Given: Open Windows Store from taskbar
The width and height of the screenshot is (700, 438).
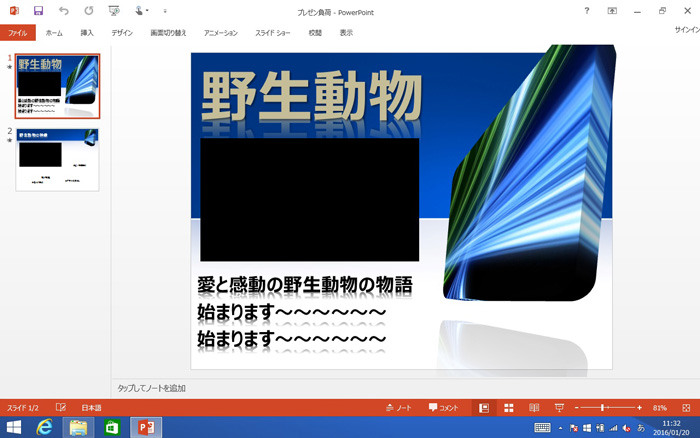Looking at the screenshot, I should tap(112, 427).
